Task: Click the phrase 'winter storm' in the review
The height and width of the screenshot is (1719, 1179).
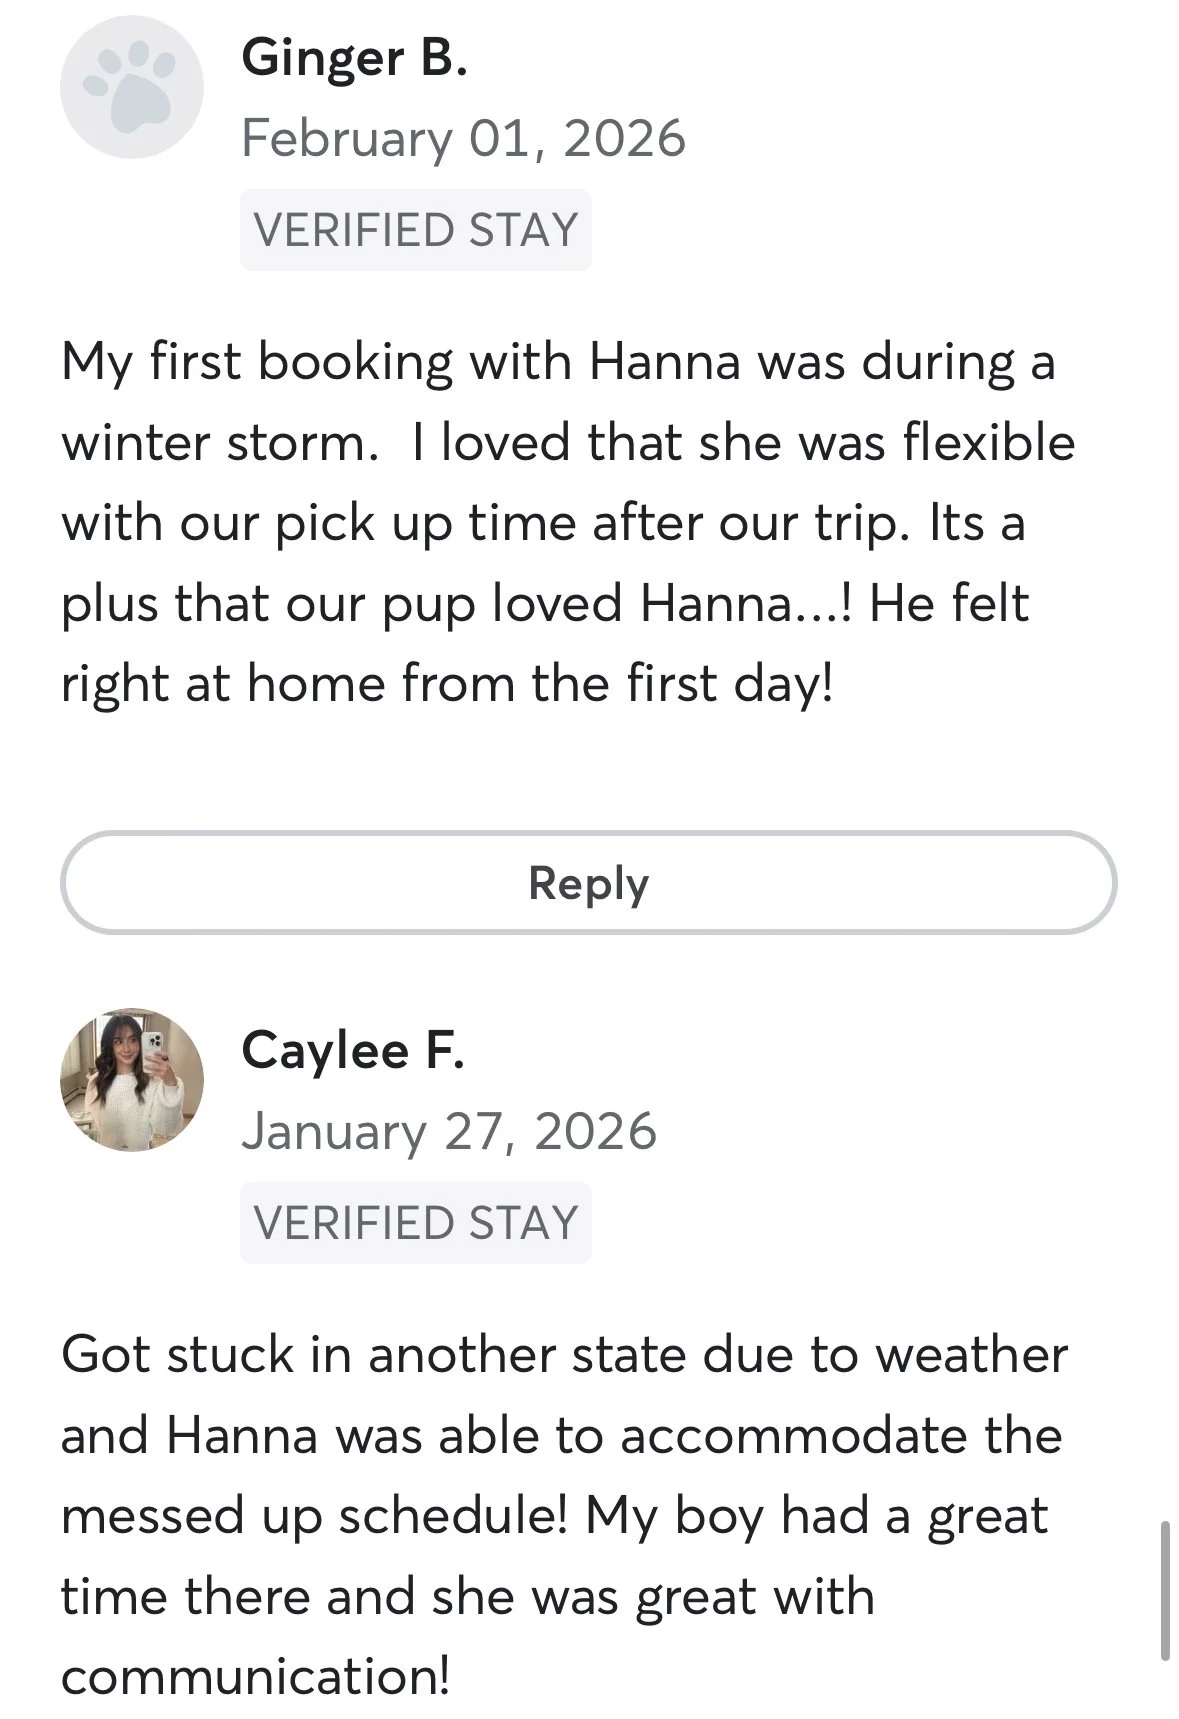Action: [x=214, y=443]
